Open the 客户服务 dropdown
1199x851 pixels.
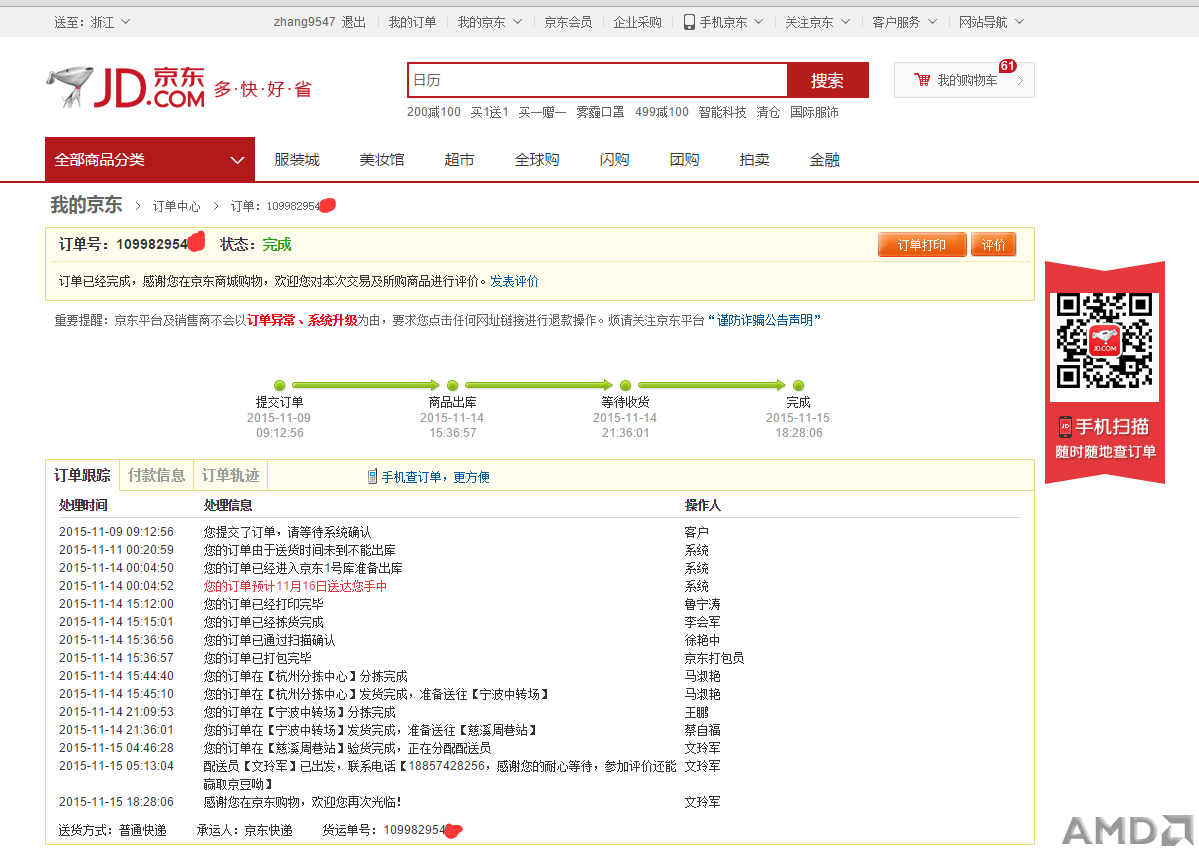coord(904,22)
